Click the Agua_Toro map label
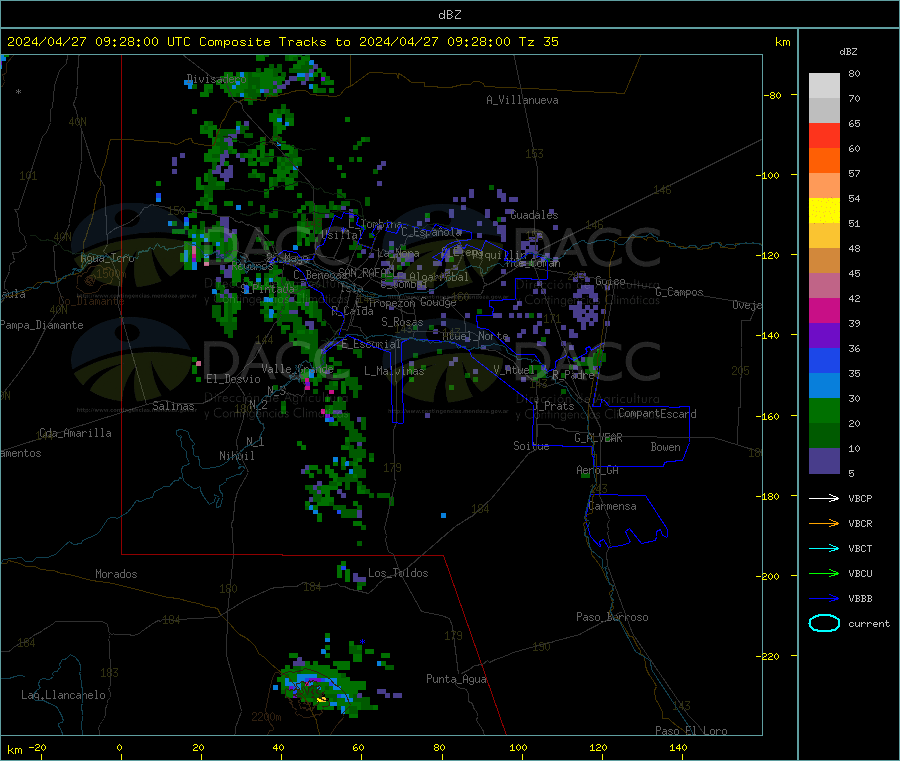 [107, 258]
